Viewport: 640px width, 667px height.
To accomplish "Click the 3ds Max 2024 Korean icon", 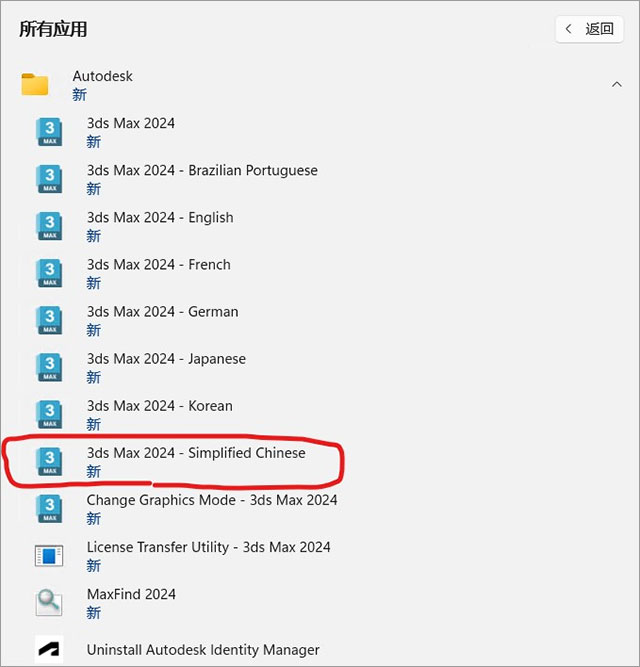I will [50, 415].
